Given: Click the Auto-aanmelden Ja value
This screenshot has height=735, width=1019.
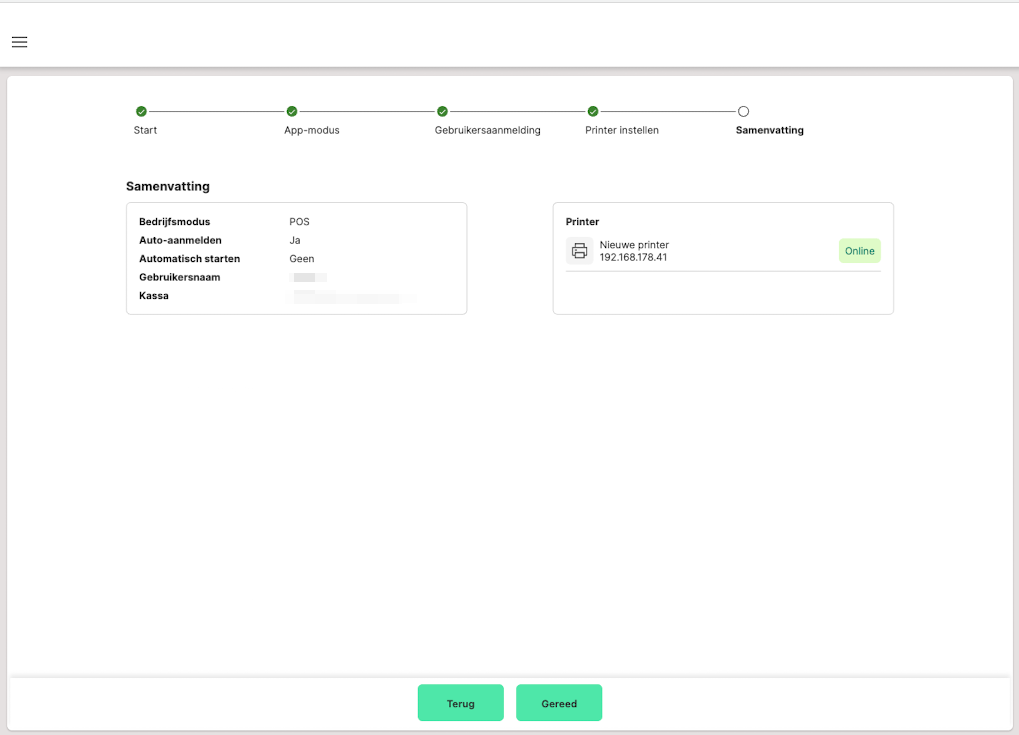Looking at the screenshot, I should (x=295, y=240).
